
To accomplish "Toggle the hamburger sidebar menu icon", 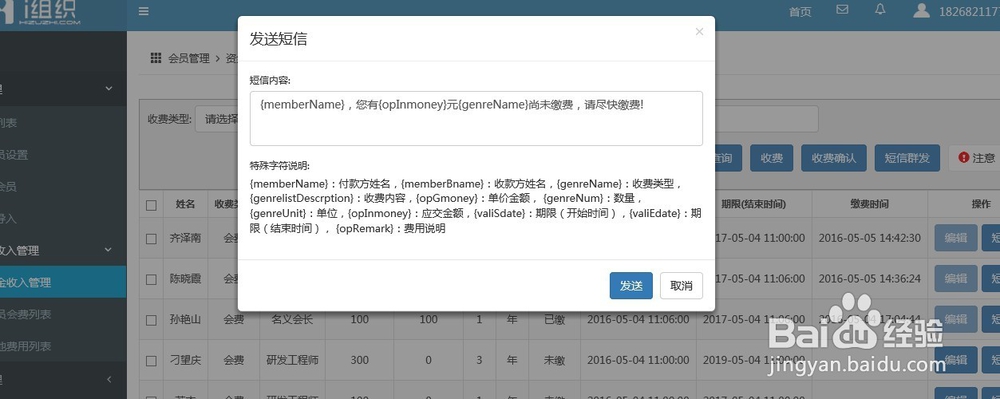I will click(x=143, y=11).
